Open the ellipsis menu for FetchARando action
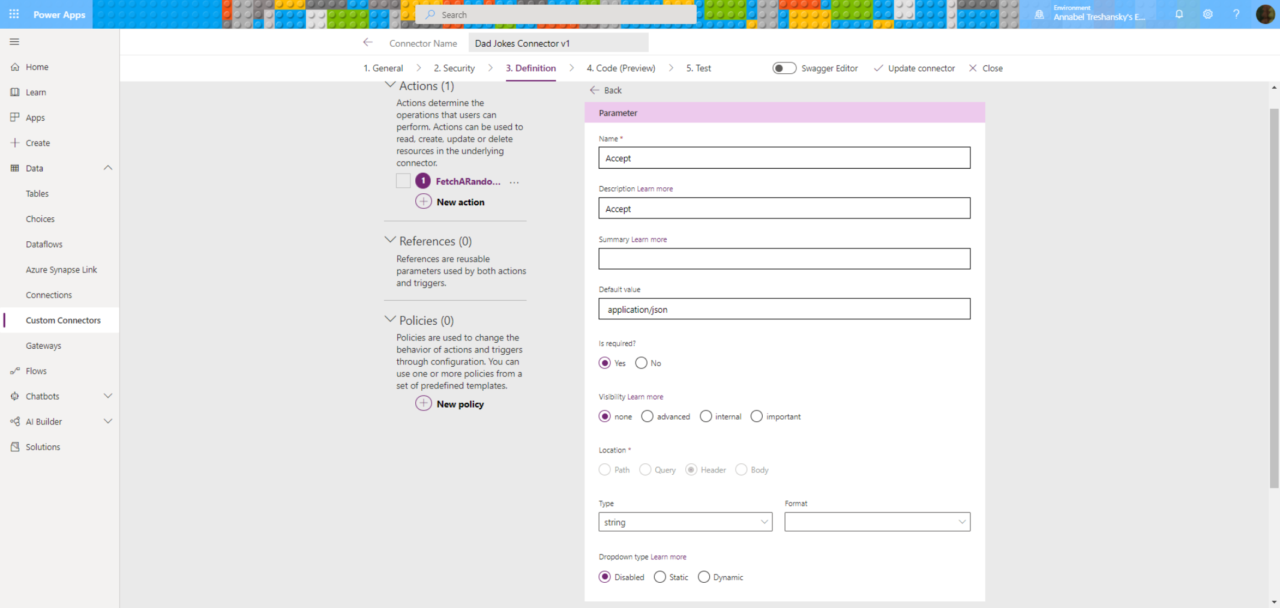1280x608 pixels. click(514, 182)
